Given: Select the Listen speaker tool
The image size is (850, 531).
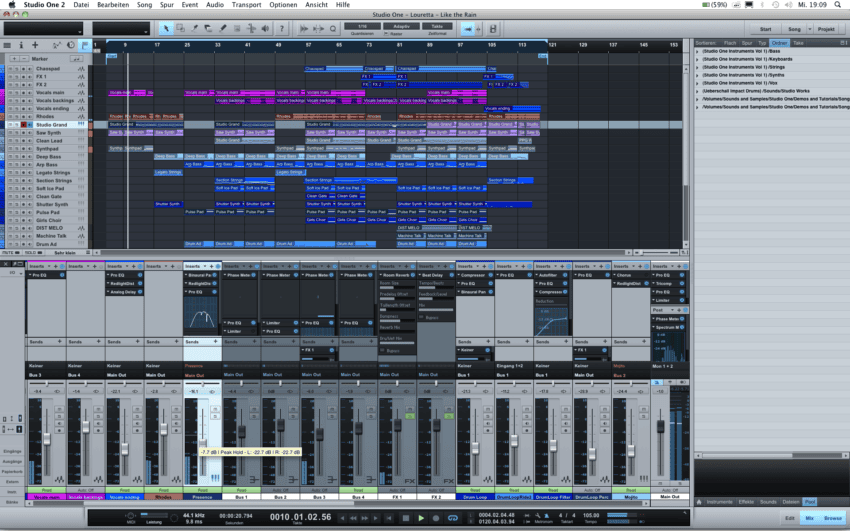Looking at the screenshot, I should click(x=267, y=28).
